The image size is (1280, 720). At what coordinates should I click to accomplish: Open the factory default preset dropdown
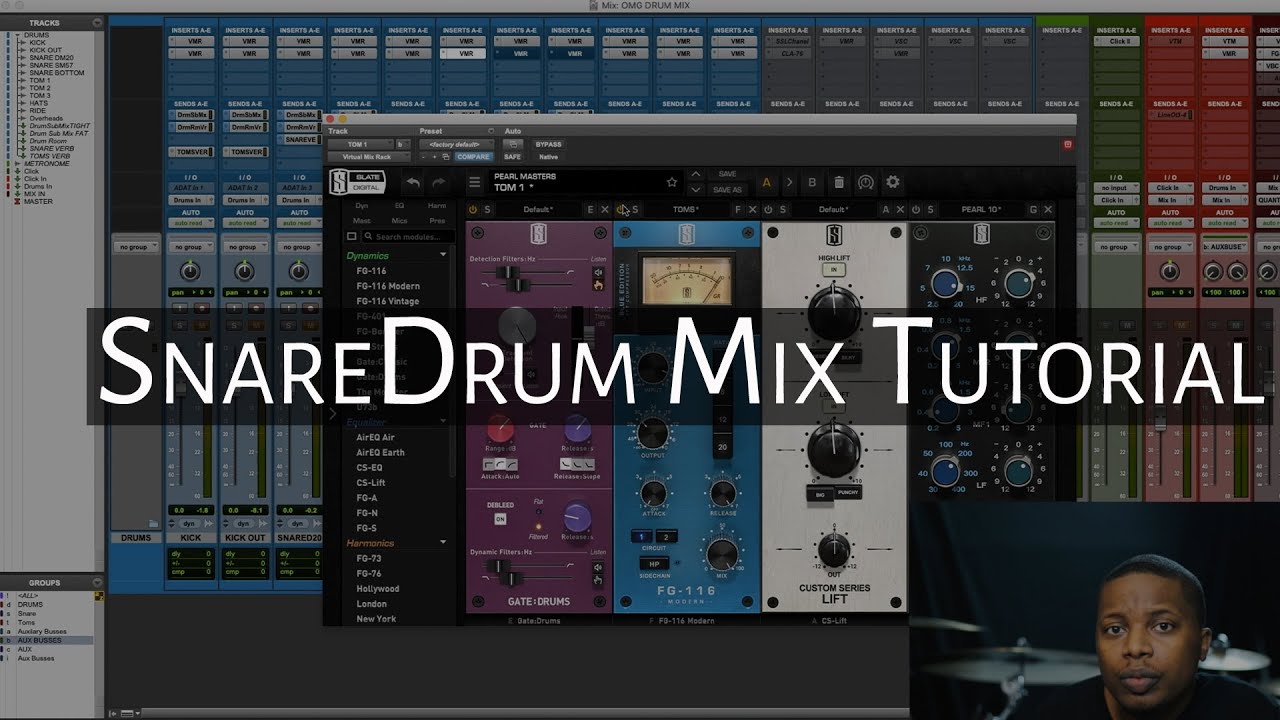pyautogui.click(x=457, y=144)
